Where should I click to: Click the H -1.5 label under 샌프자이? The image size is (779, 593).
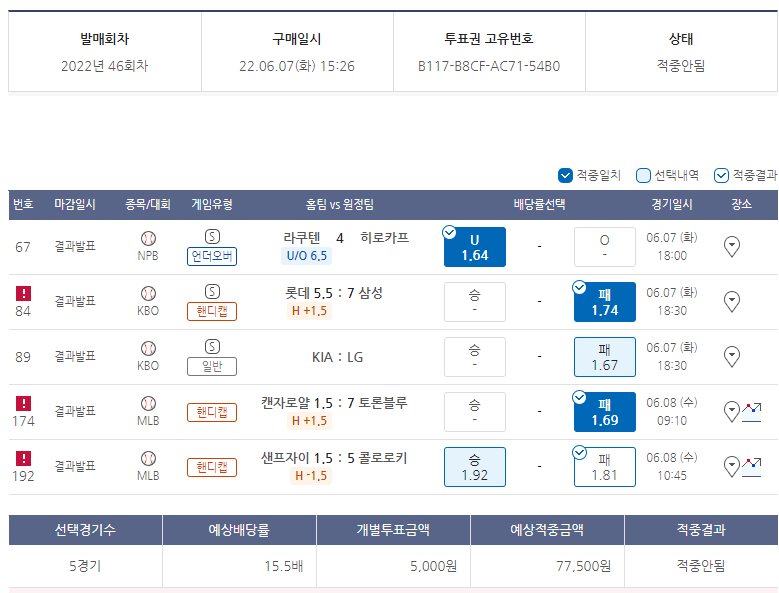click(311, 476)
